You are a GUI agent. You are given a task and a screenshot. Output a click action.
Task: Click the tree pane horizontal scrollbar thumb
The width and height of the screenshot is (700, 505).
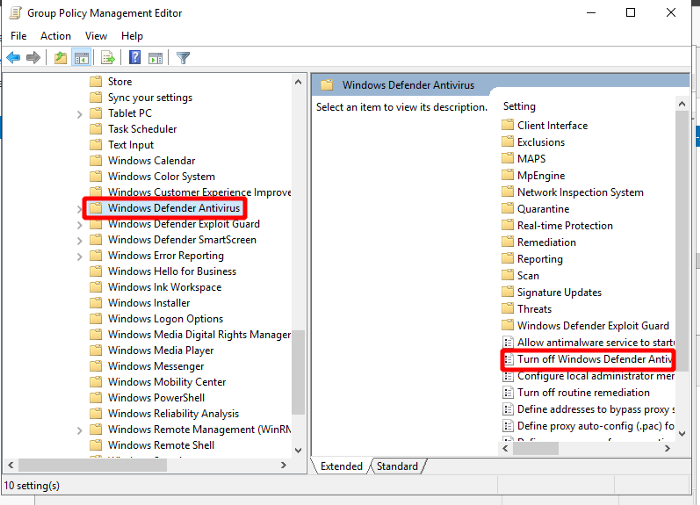coord(92,465)
